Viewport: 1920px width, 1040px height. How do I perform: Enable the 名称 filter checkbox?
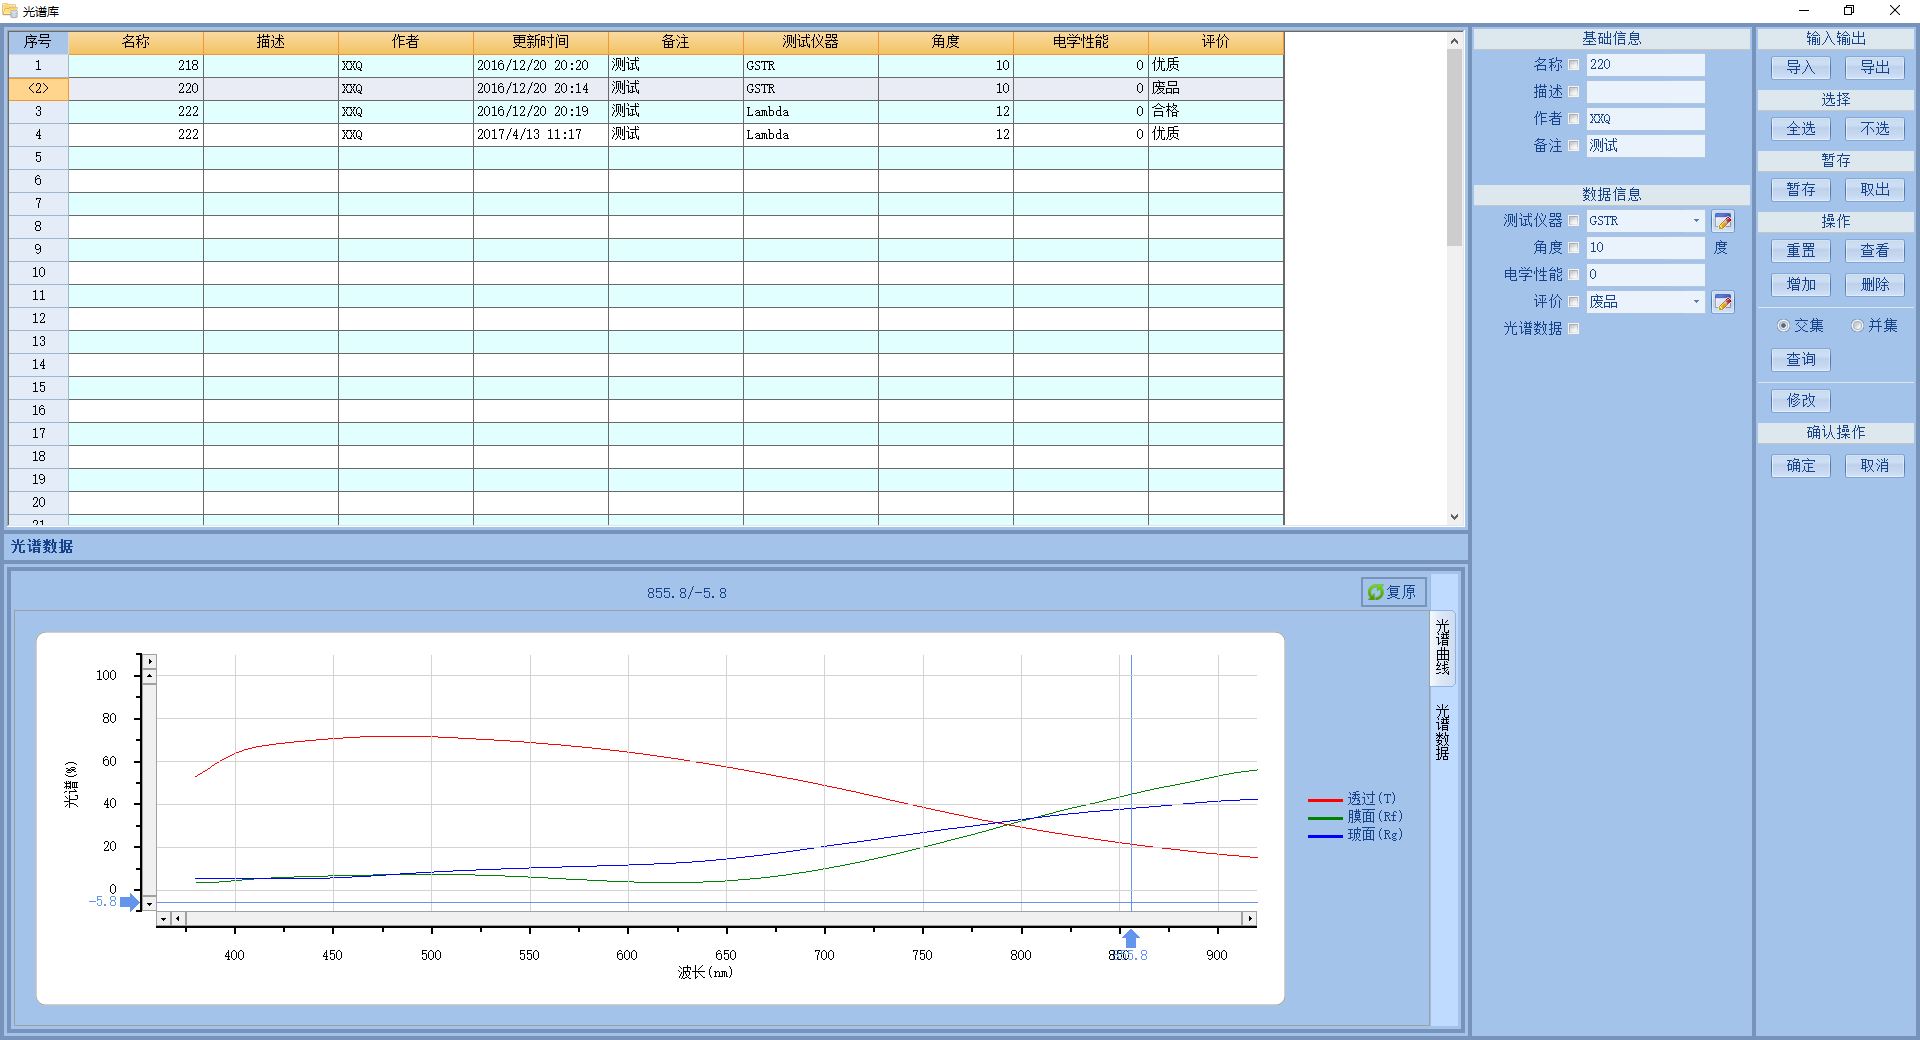pos(1574,65)
